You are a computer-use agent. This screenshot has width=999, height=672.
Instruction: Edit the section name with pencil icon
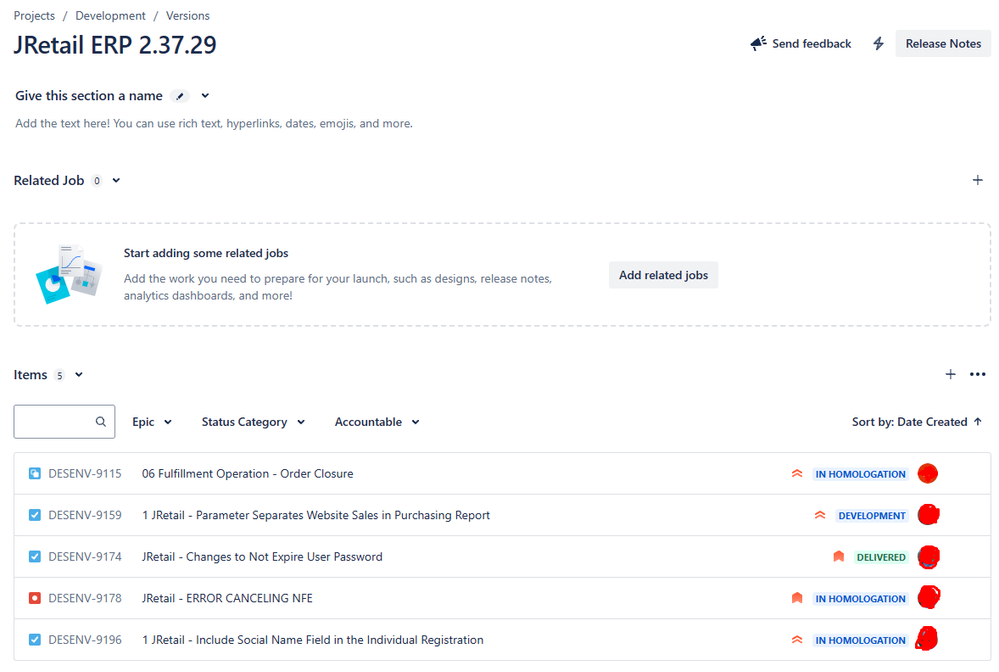pyautogui.click(x=180, y=96)
